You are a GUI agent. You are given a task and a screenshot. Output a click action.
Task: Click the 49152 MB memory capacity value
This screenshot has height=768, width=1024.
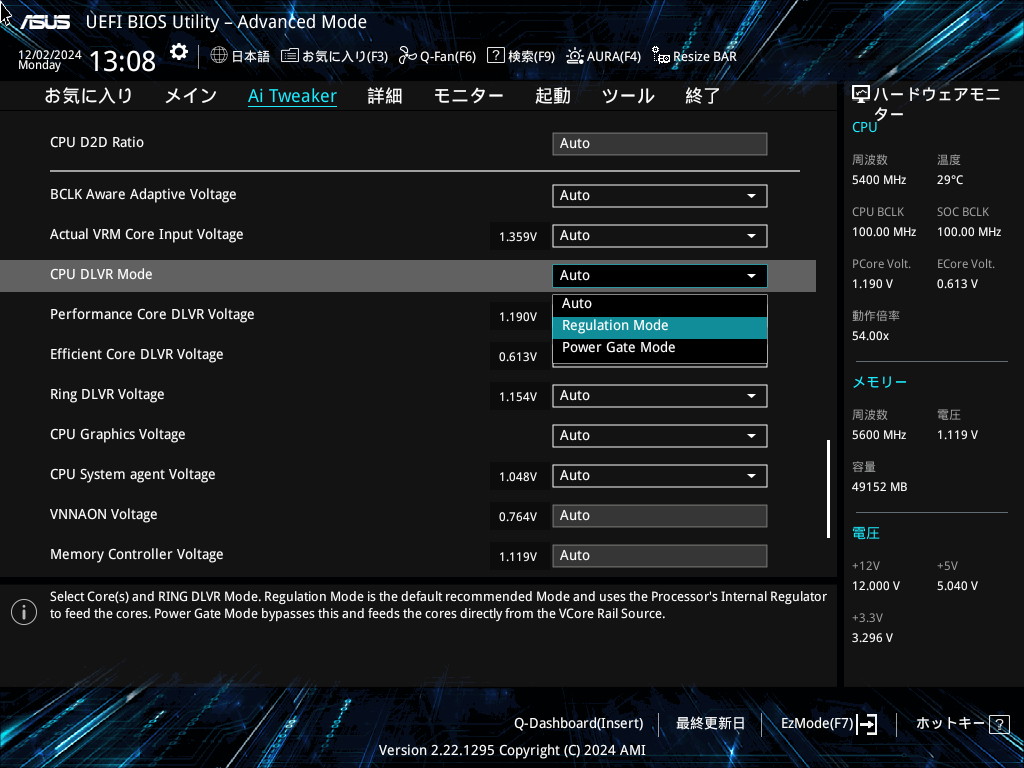(x=880, y=487)
